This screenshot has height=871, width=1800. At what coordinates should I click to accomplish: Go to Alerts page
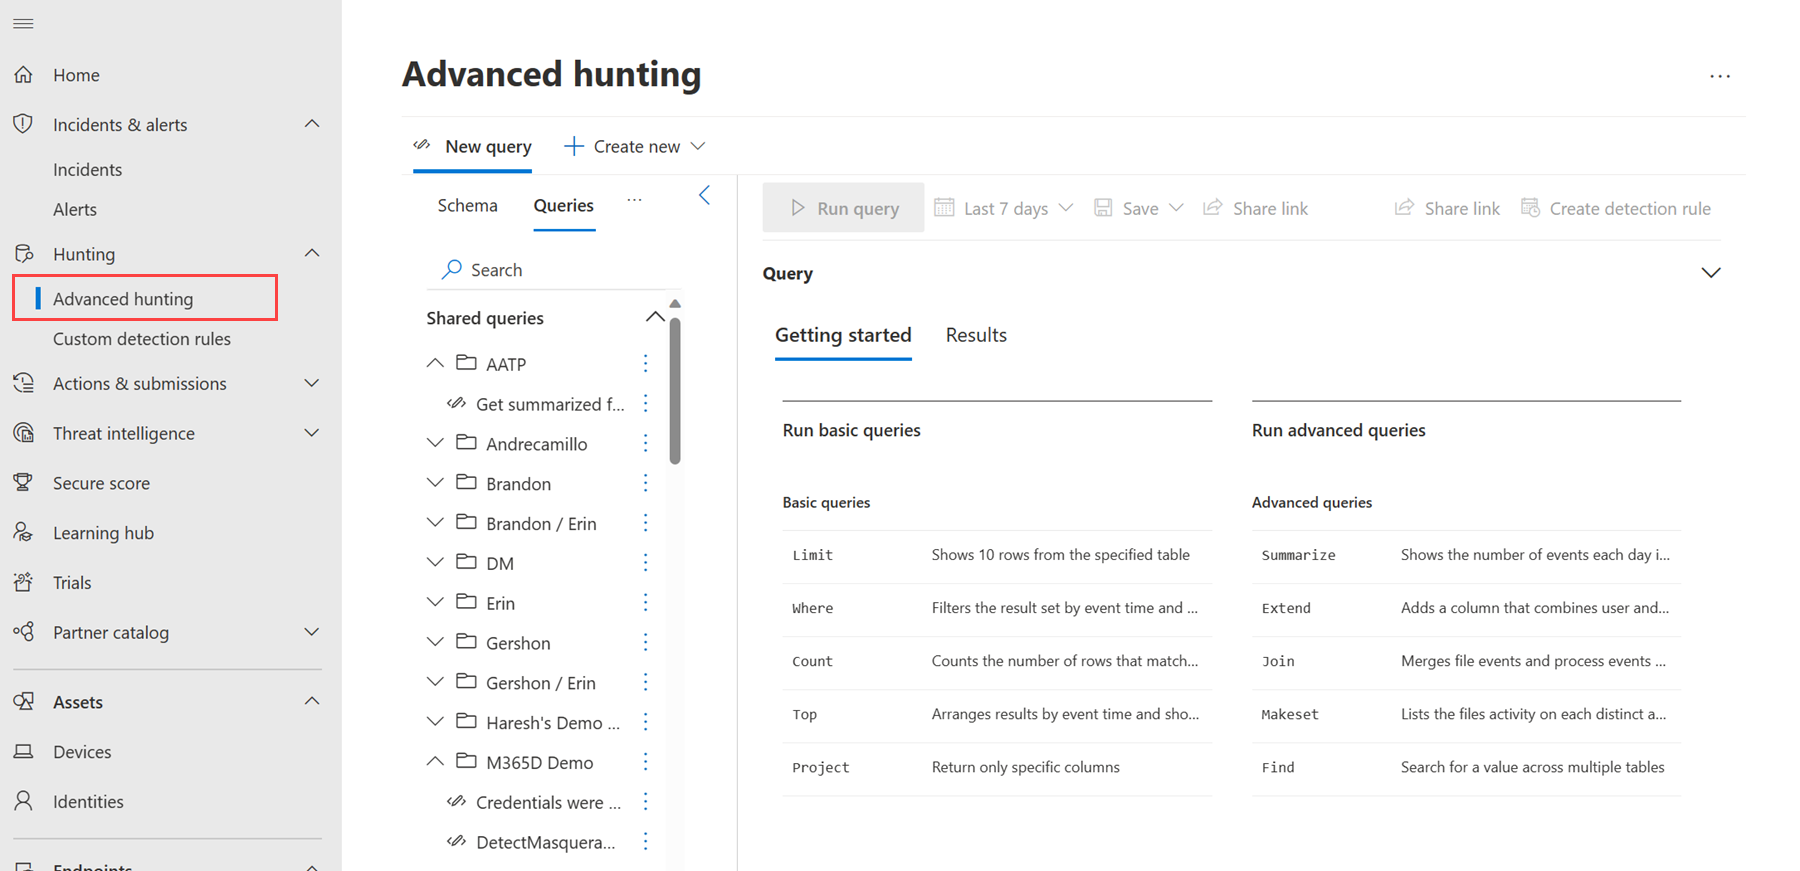click(75, 209)
